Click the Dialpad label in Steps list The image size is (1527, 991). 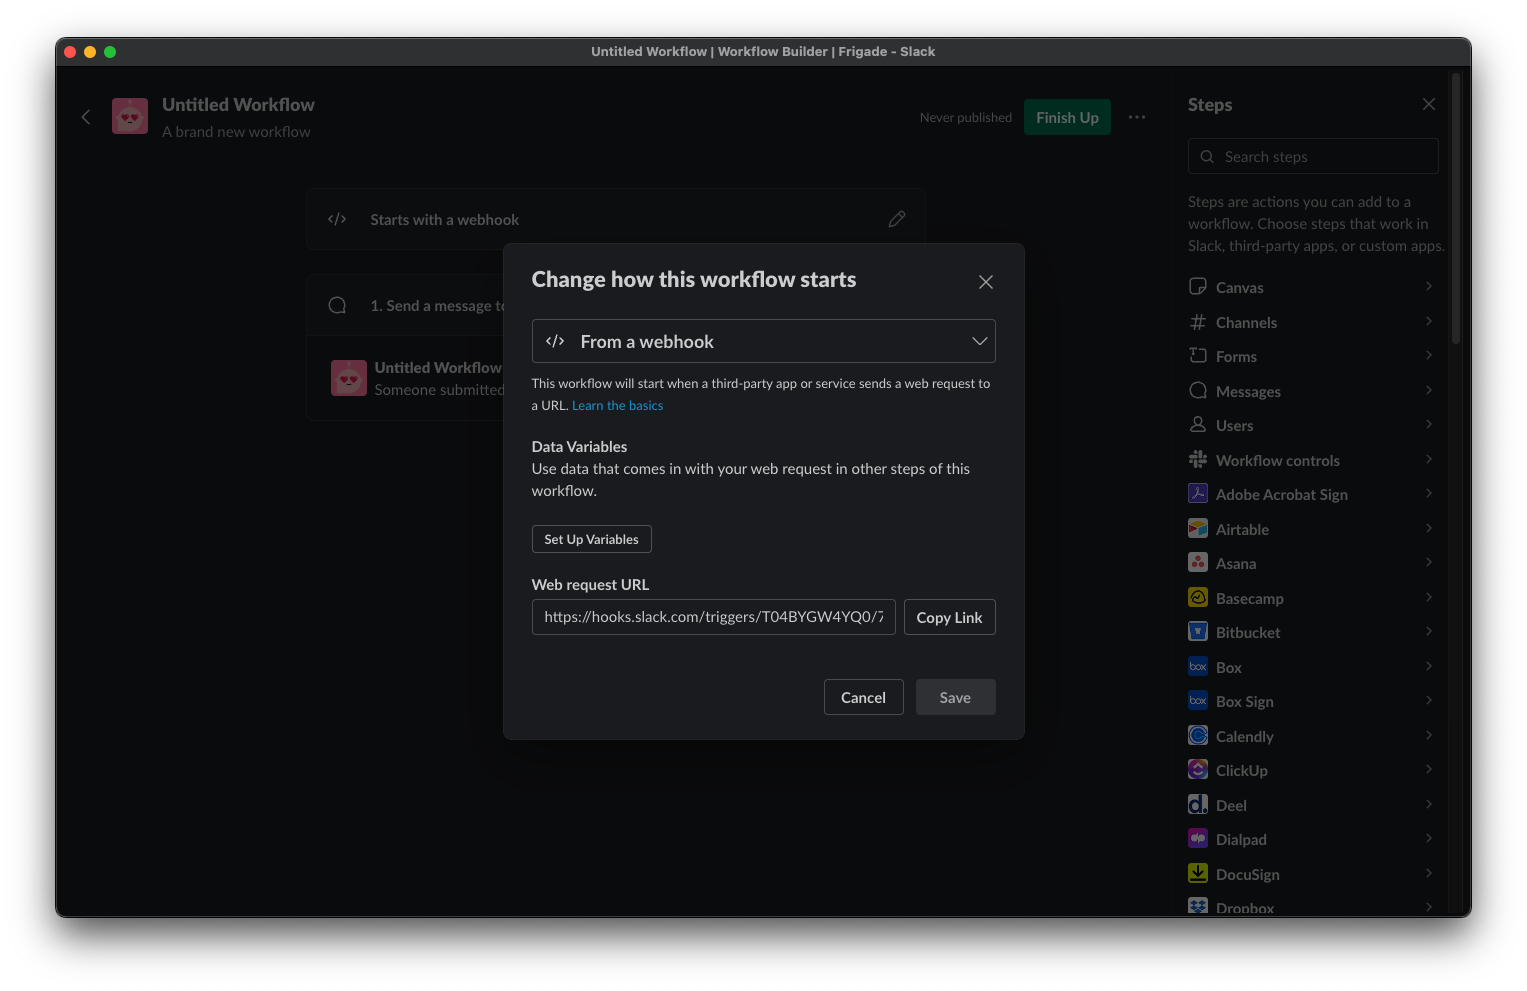coord(1241,839)
